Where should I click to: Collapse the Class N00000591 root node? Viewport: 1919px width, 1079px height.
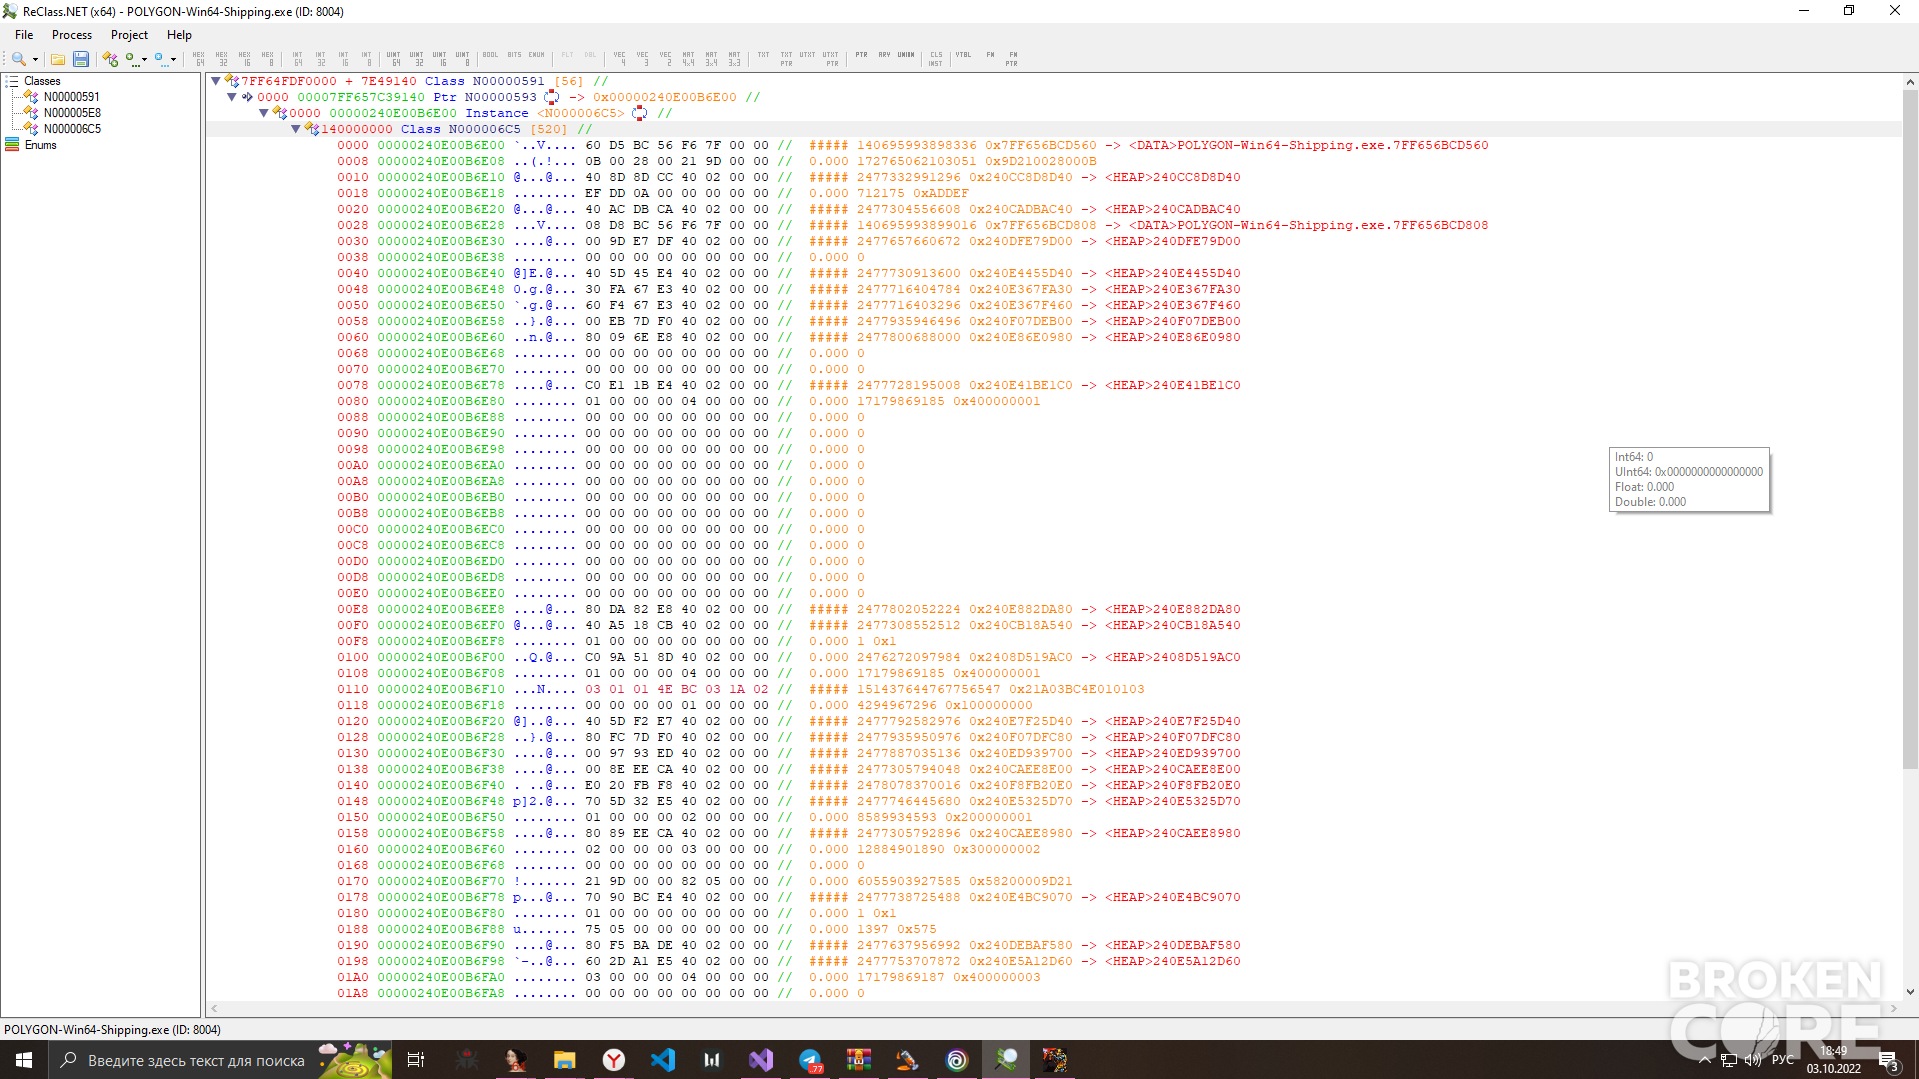pyautogui.click(x=216, y=81)
